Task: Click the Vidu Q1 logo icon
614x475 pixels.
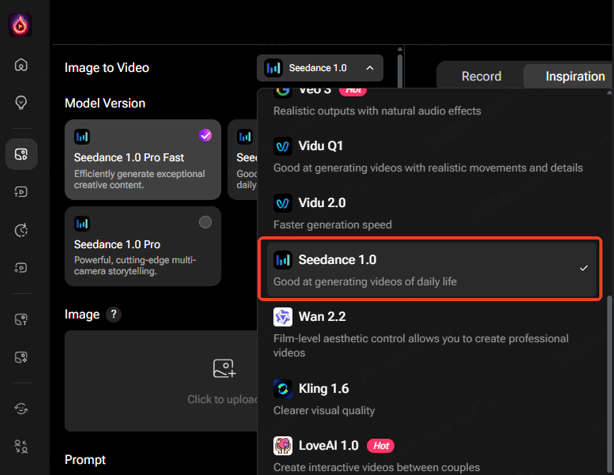Action: click(283, 146)
